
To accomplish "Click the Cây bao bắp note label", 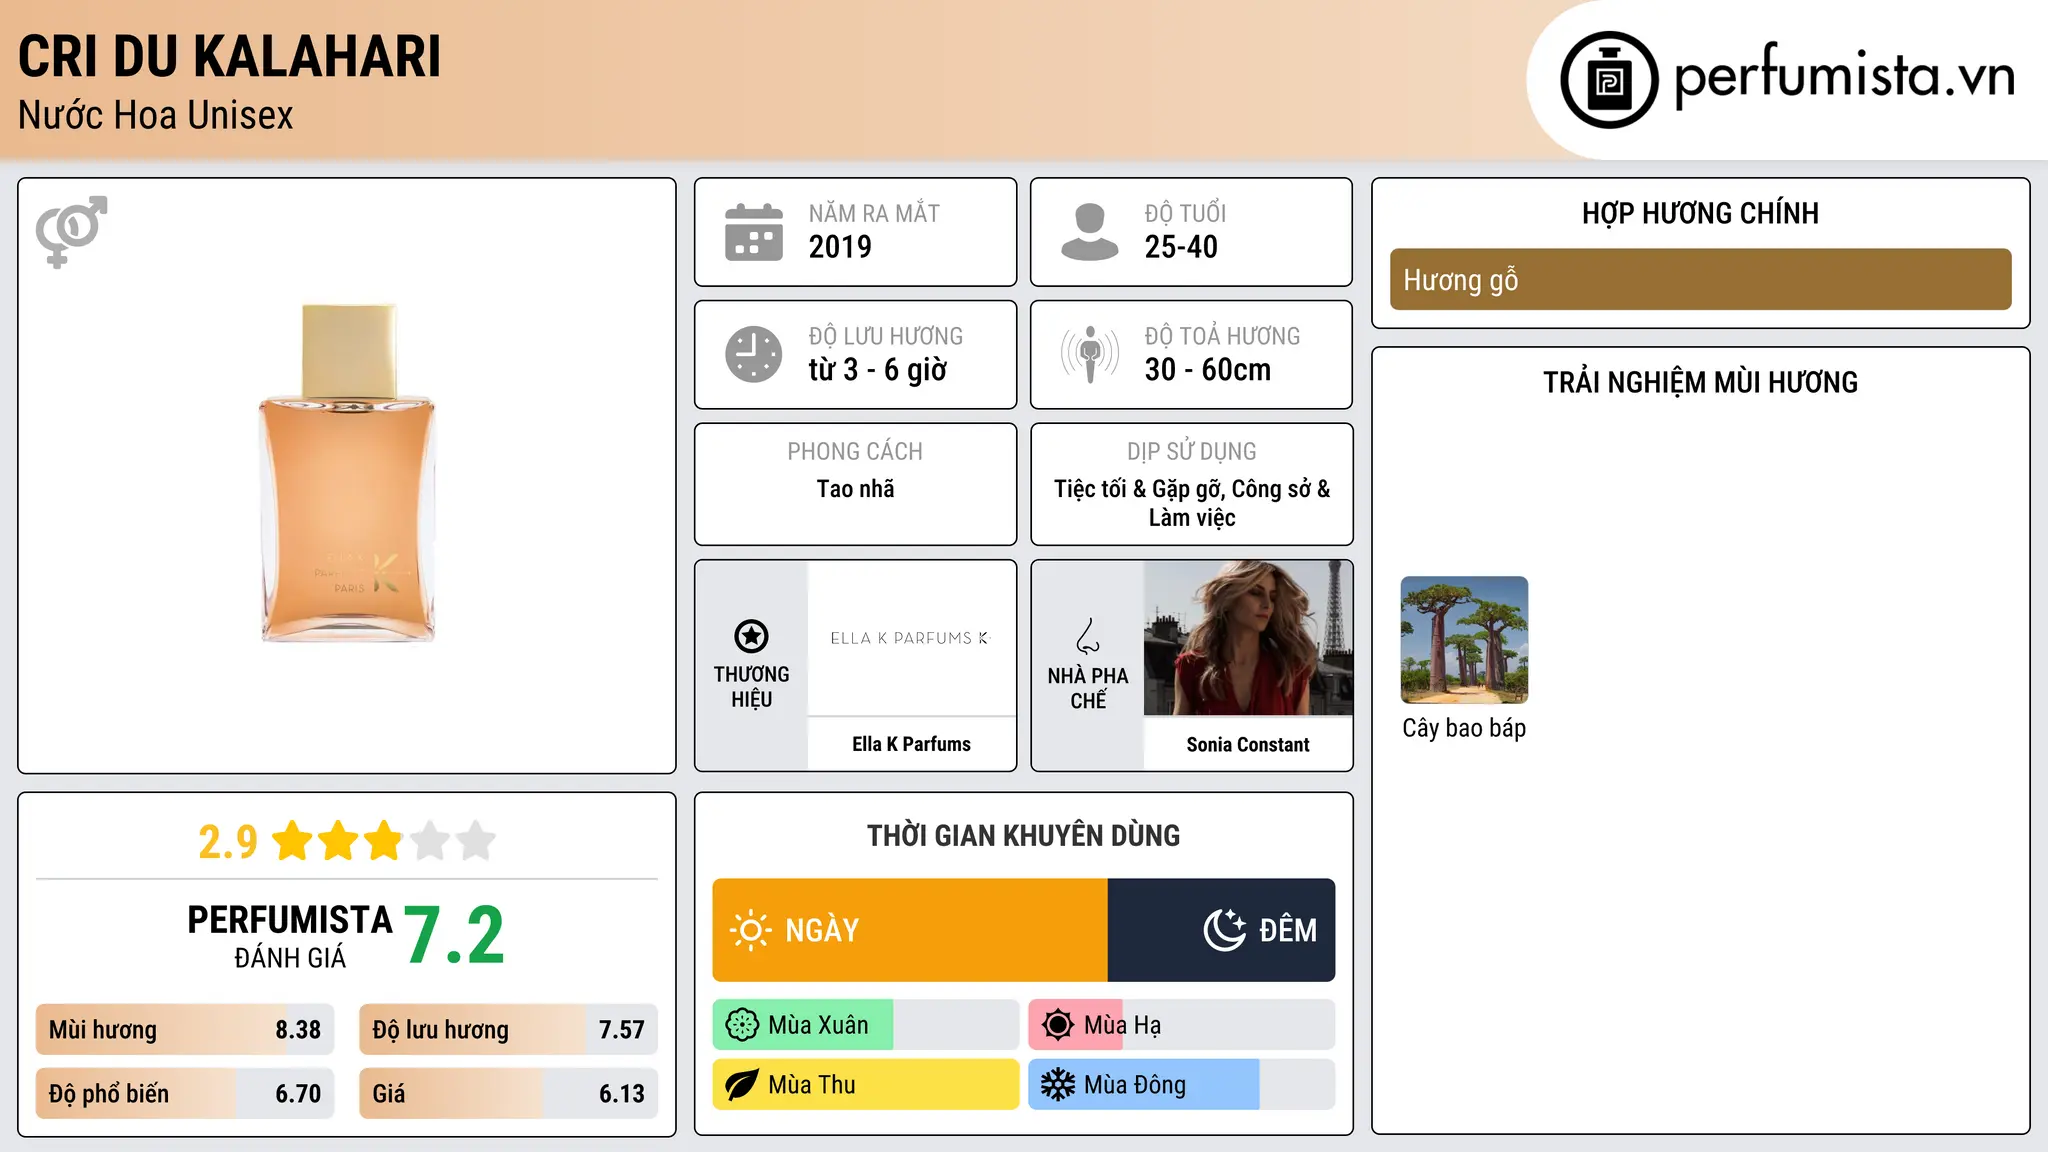I will [1464, 728].
